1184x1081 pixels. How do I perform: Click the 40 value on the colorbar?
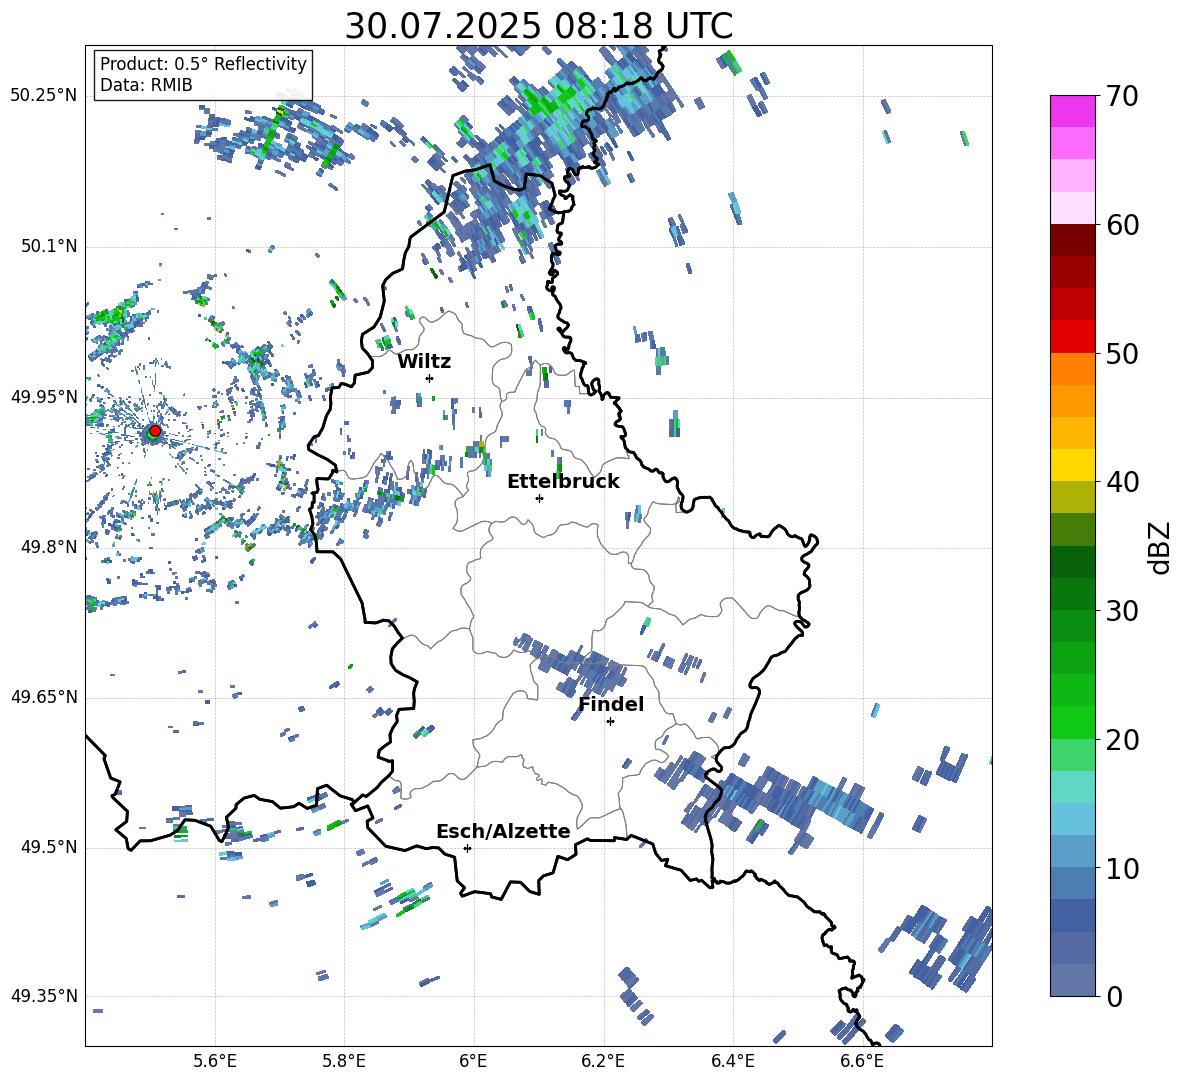[x=1123, y=482]
